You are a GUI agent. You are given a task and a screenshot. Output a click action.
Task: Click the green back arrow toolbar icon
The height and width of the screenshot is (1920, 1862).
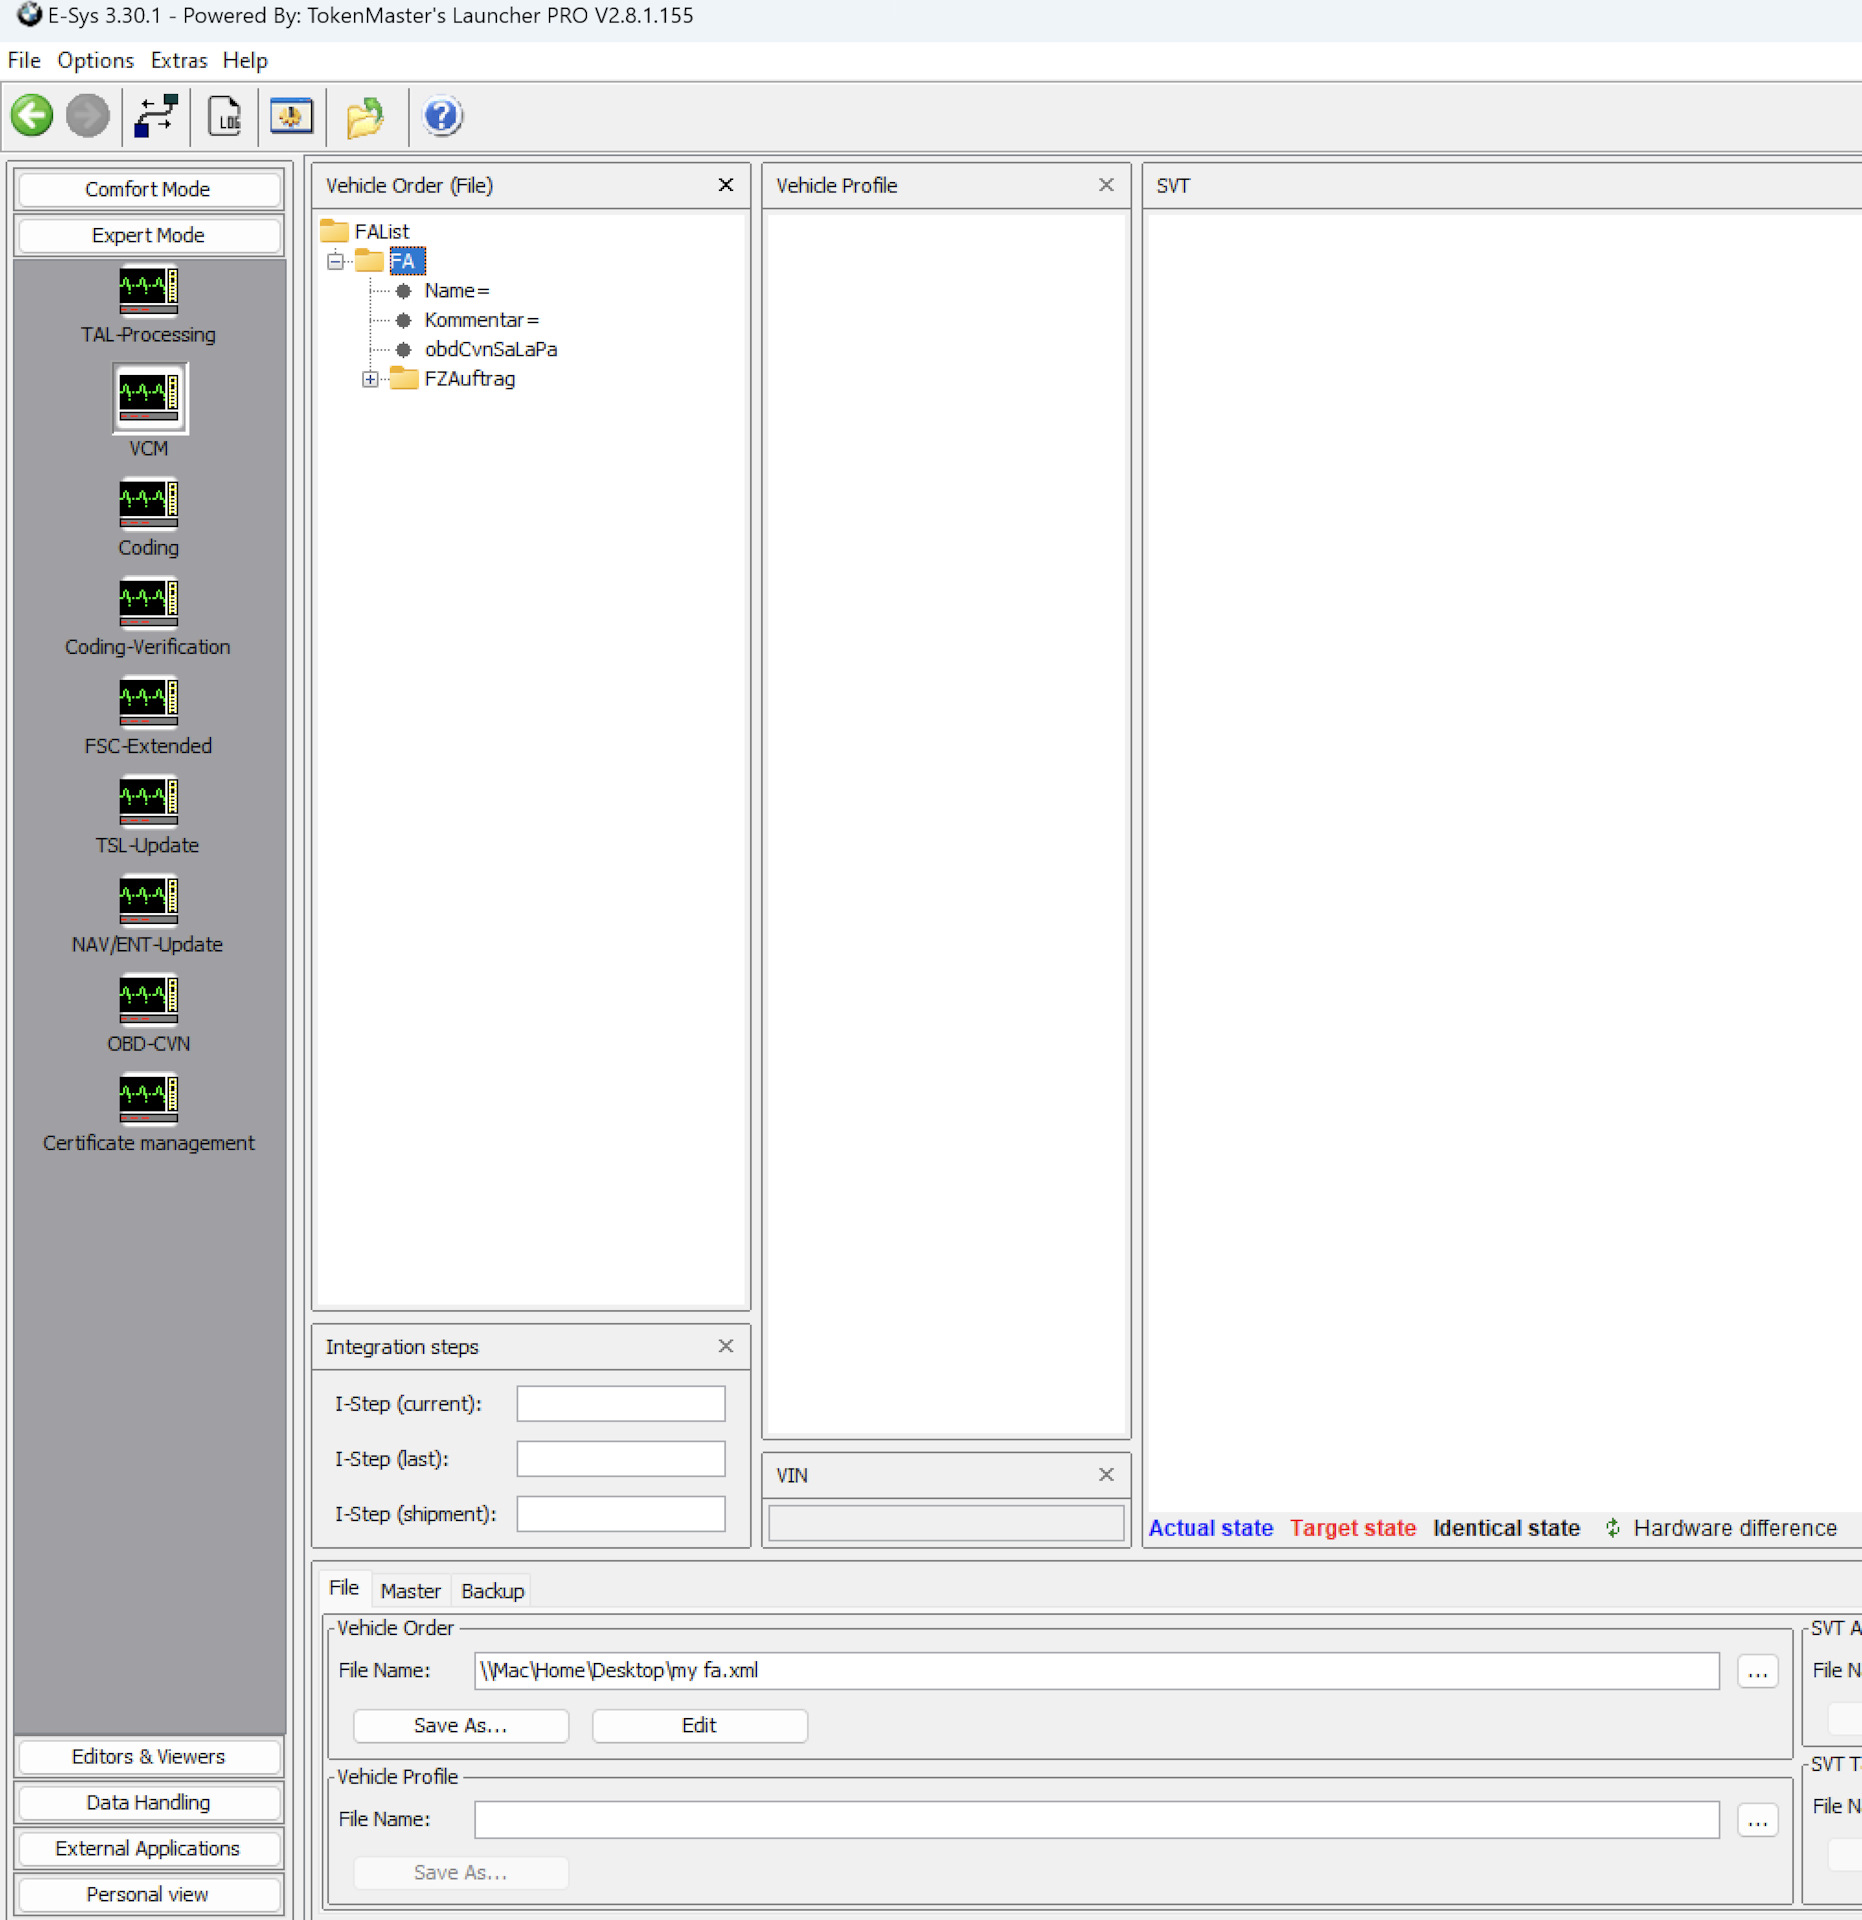32,116
